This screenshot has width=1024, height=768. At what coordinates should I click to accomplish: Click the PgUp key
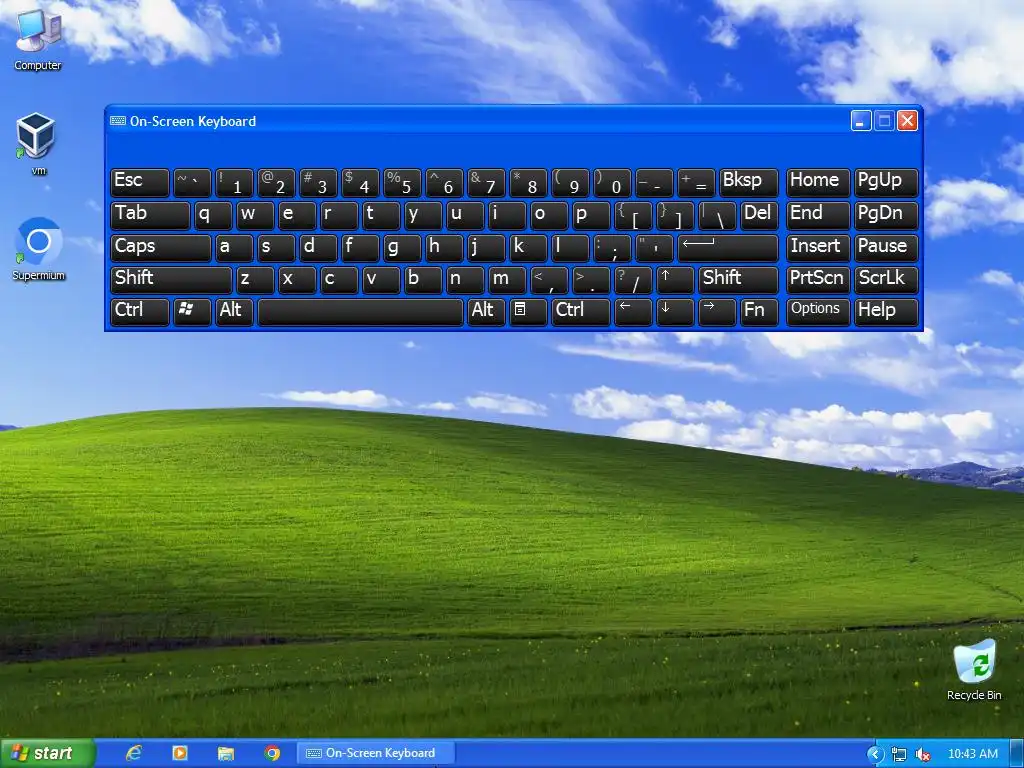click(886, 182)
